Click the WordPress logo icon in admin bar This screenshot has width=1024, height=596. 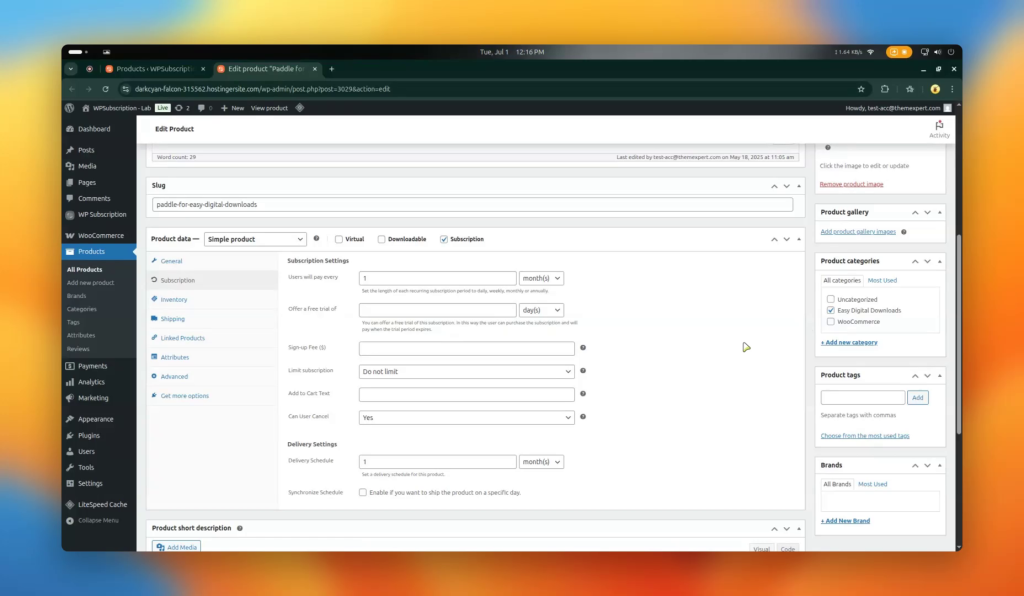pos(70,108)
